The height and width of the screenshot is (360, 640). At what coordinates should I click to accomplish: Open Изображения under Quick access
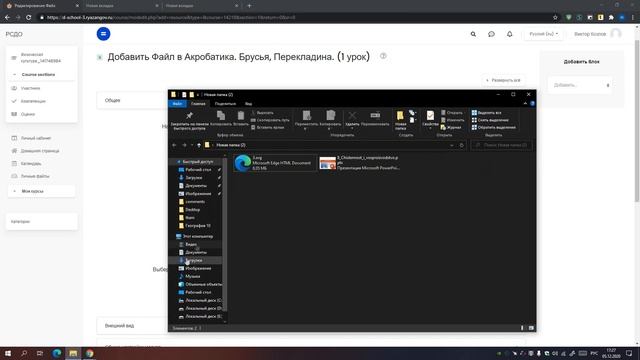pyautogui.click(x=198, y=193)
